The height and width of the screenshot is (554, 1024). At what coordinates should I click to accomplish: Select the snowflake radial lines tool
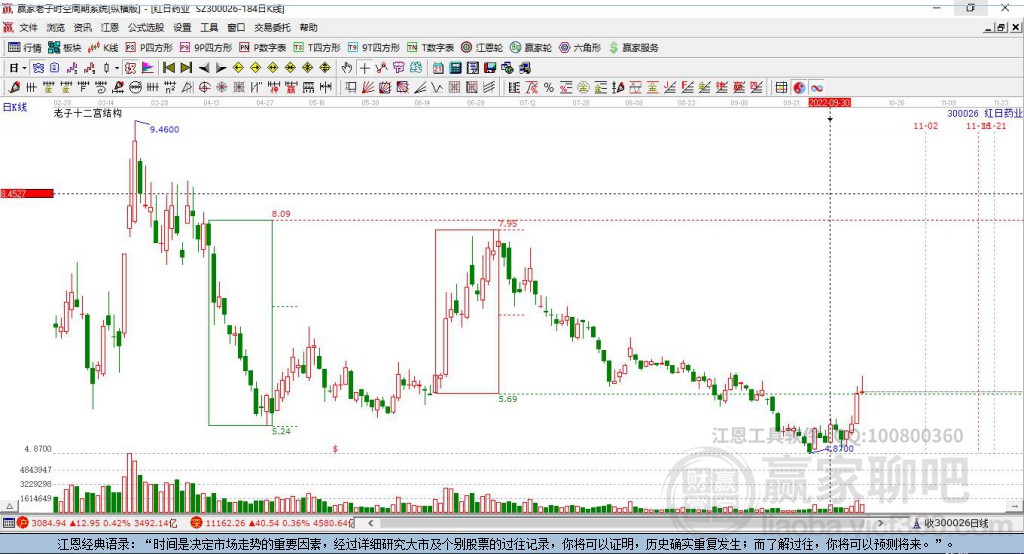click(x=221, y=88)
